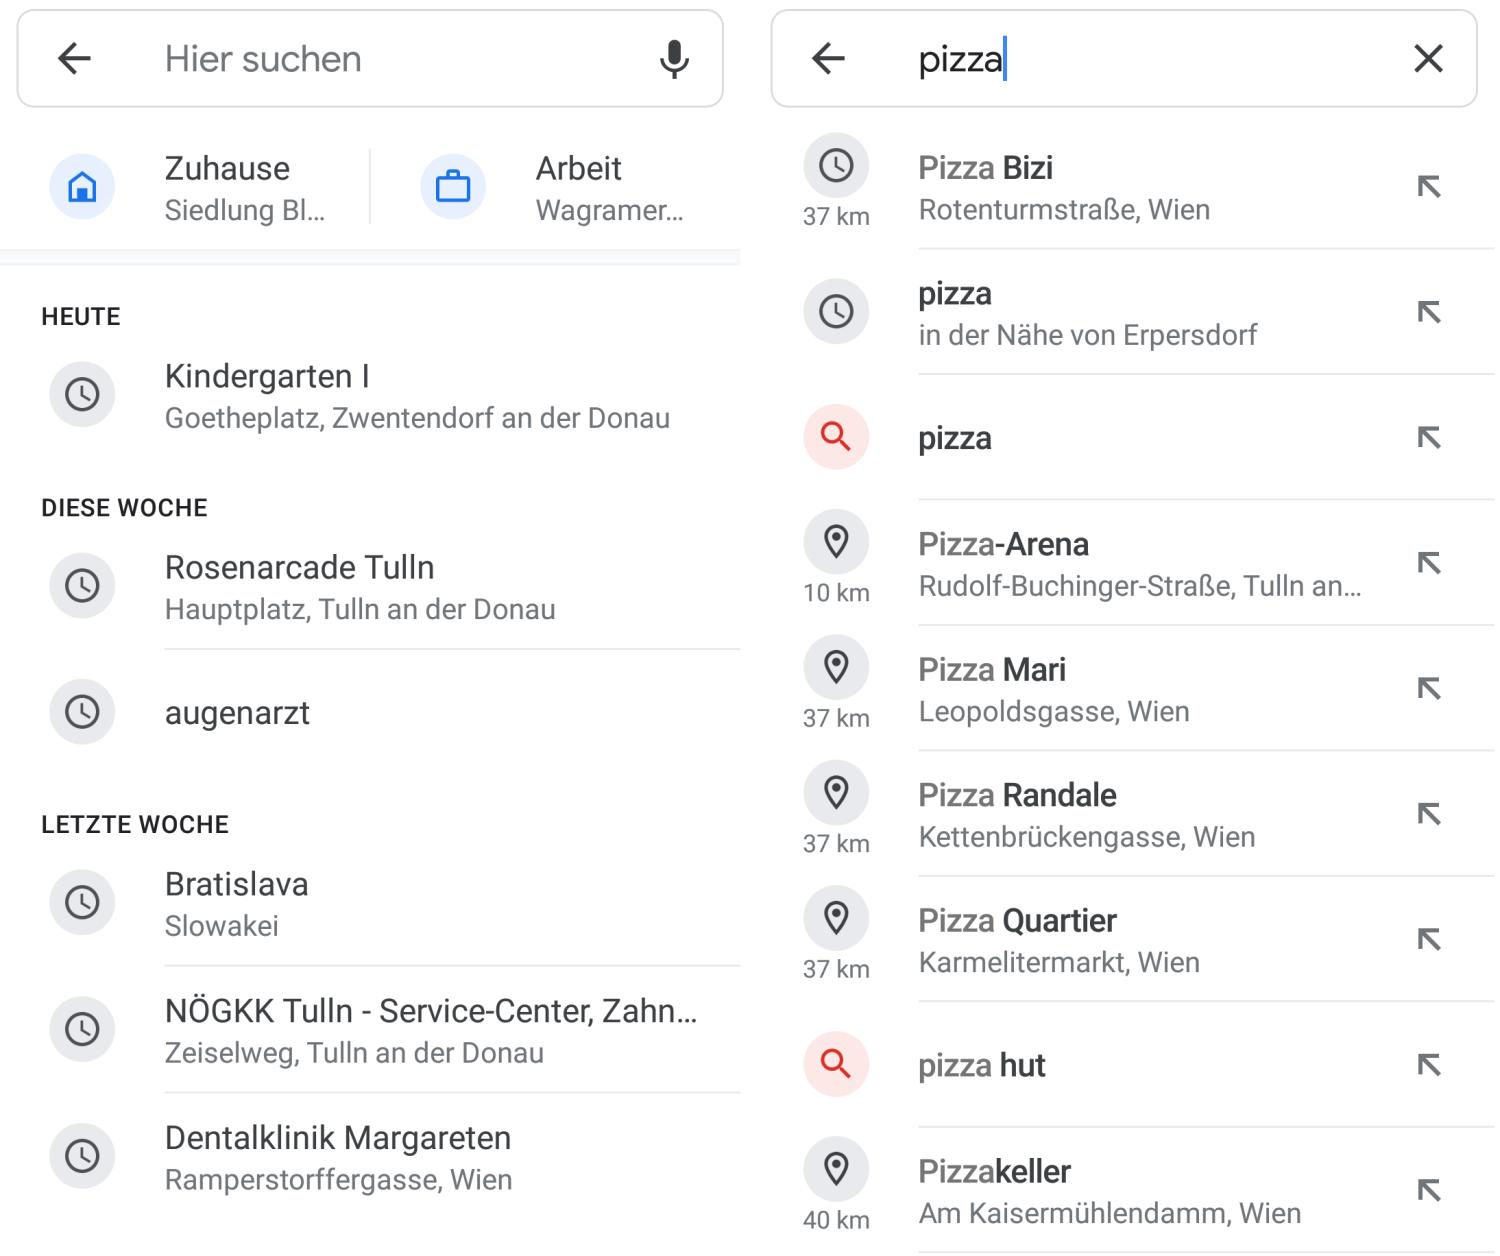1500x1256 pixels.
Task: Tap the fill-in arrow next to Pizza Randale
Action: (x=1429, y=814)
